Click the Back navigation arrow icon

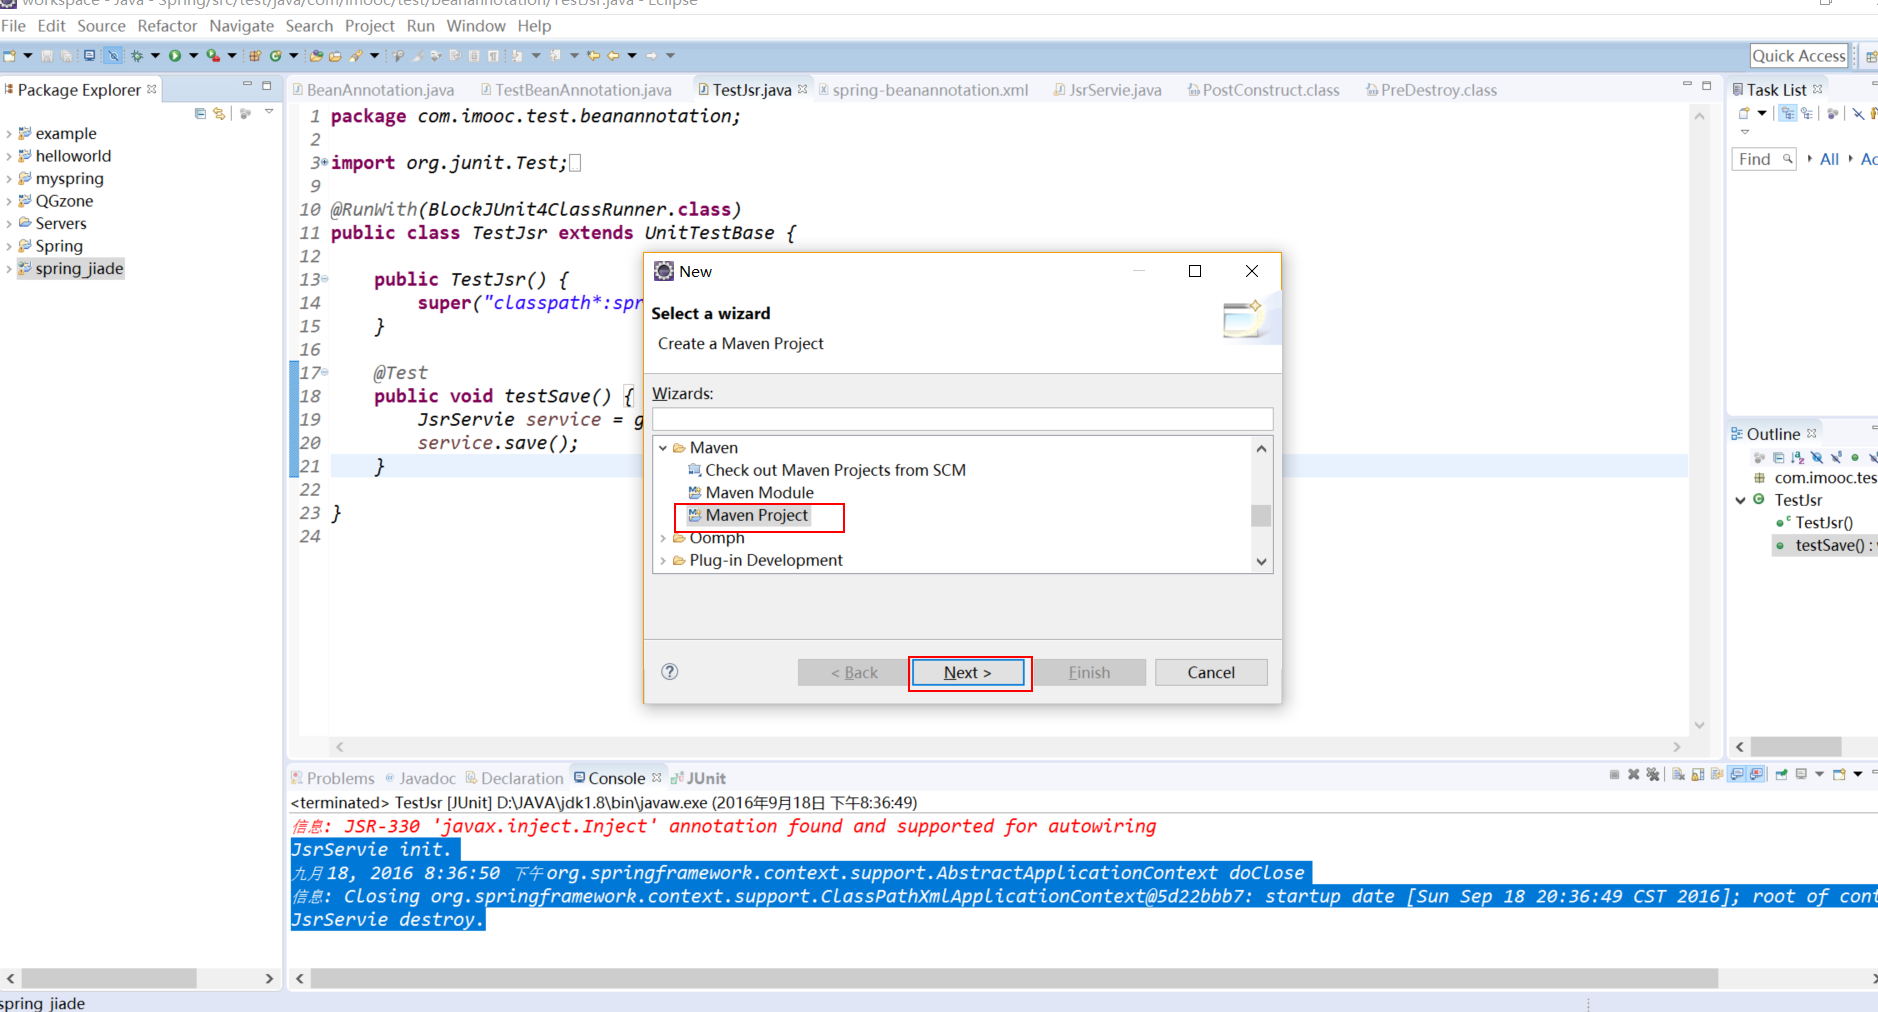[613, 56]
